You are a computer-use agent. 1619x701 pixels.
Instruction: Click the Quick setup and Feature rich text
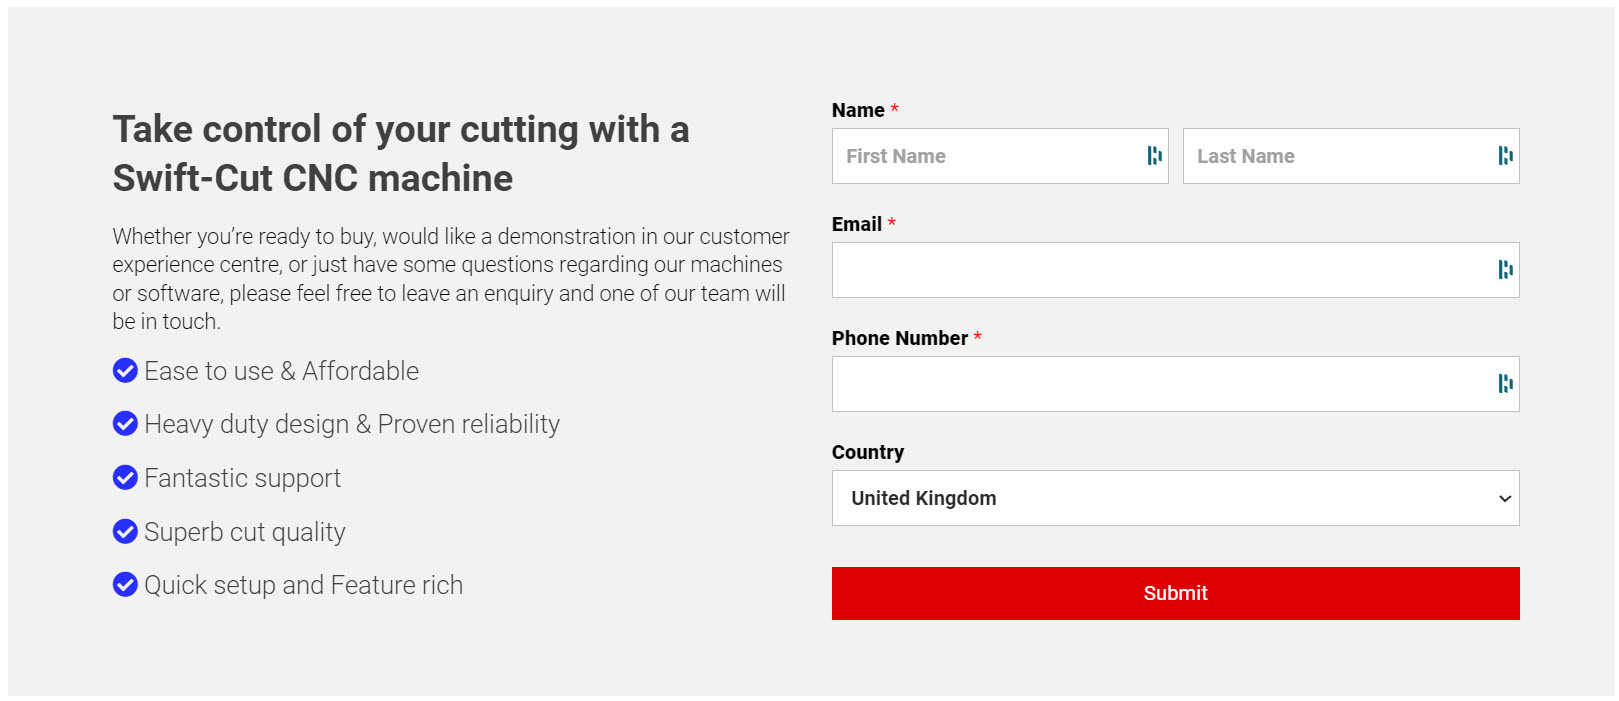tap(303, 585)
